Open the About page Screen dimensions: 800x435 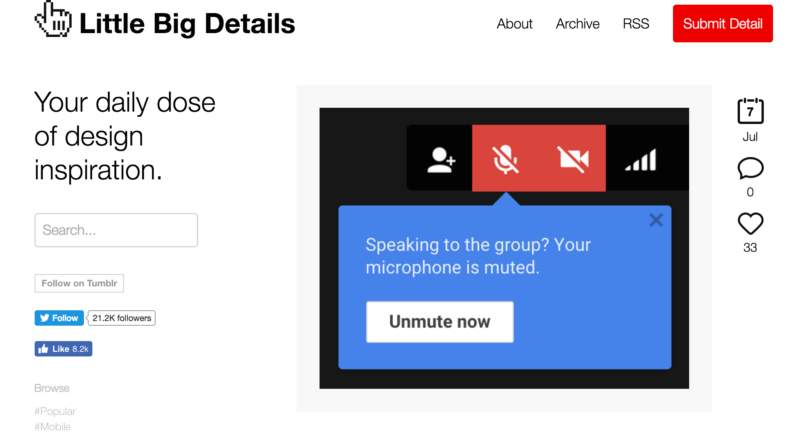pyautogui.click(x=514, y=24)
